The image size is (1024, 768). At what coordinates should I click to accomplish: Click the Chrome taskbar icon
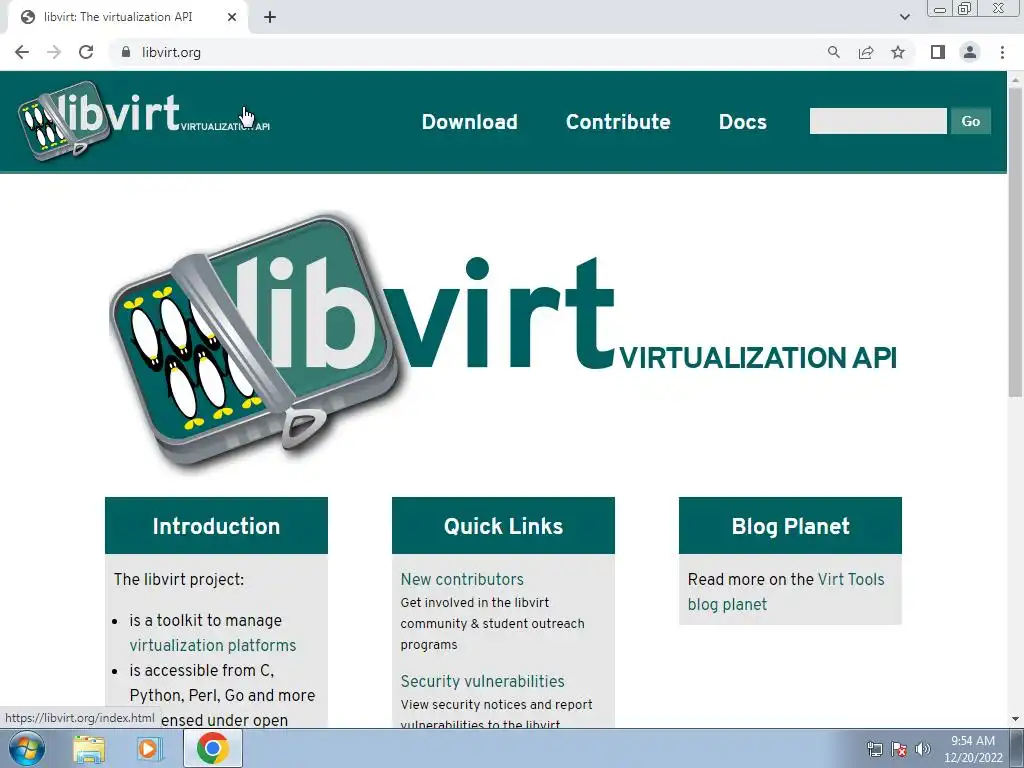point(213,748)
